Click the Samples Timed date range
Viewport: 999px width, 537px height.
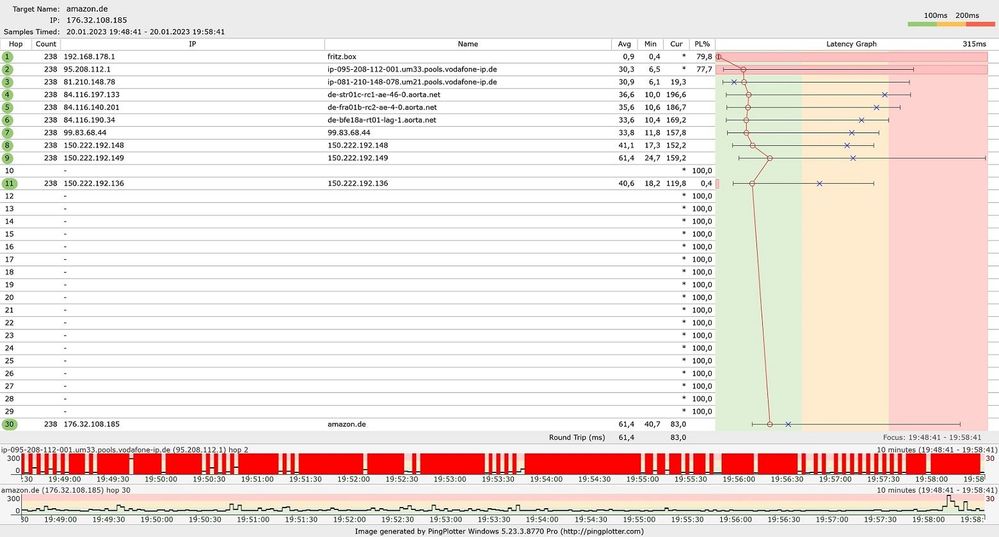pos(145,32)
